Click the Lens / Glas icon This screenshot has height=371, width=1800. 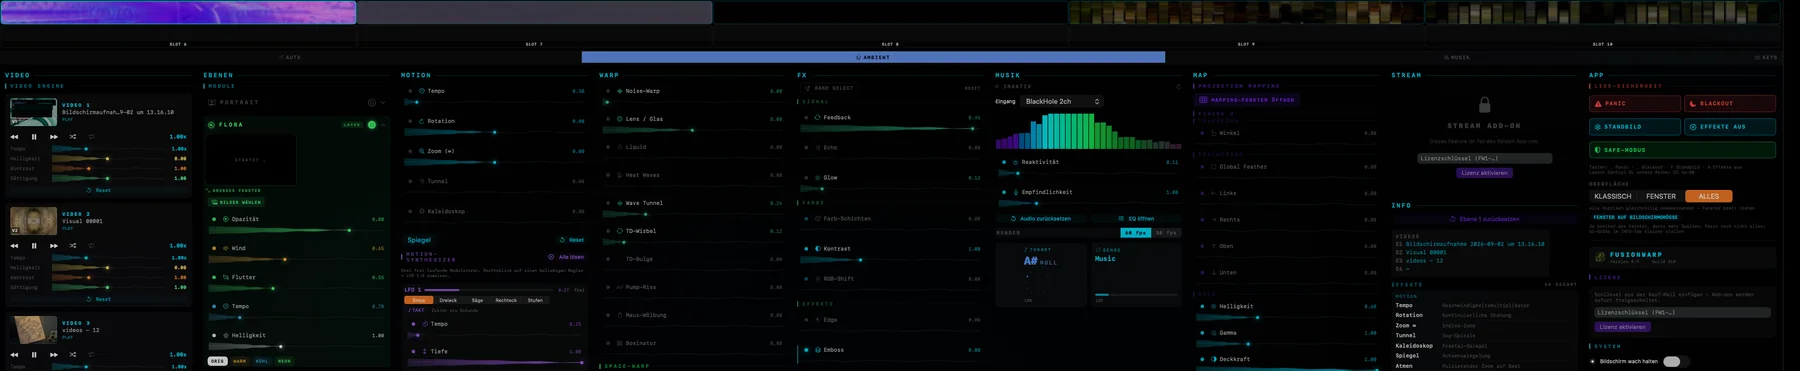620,119
